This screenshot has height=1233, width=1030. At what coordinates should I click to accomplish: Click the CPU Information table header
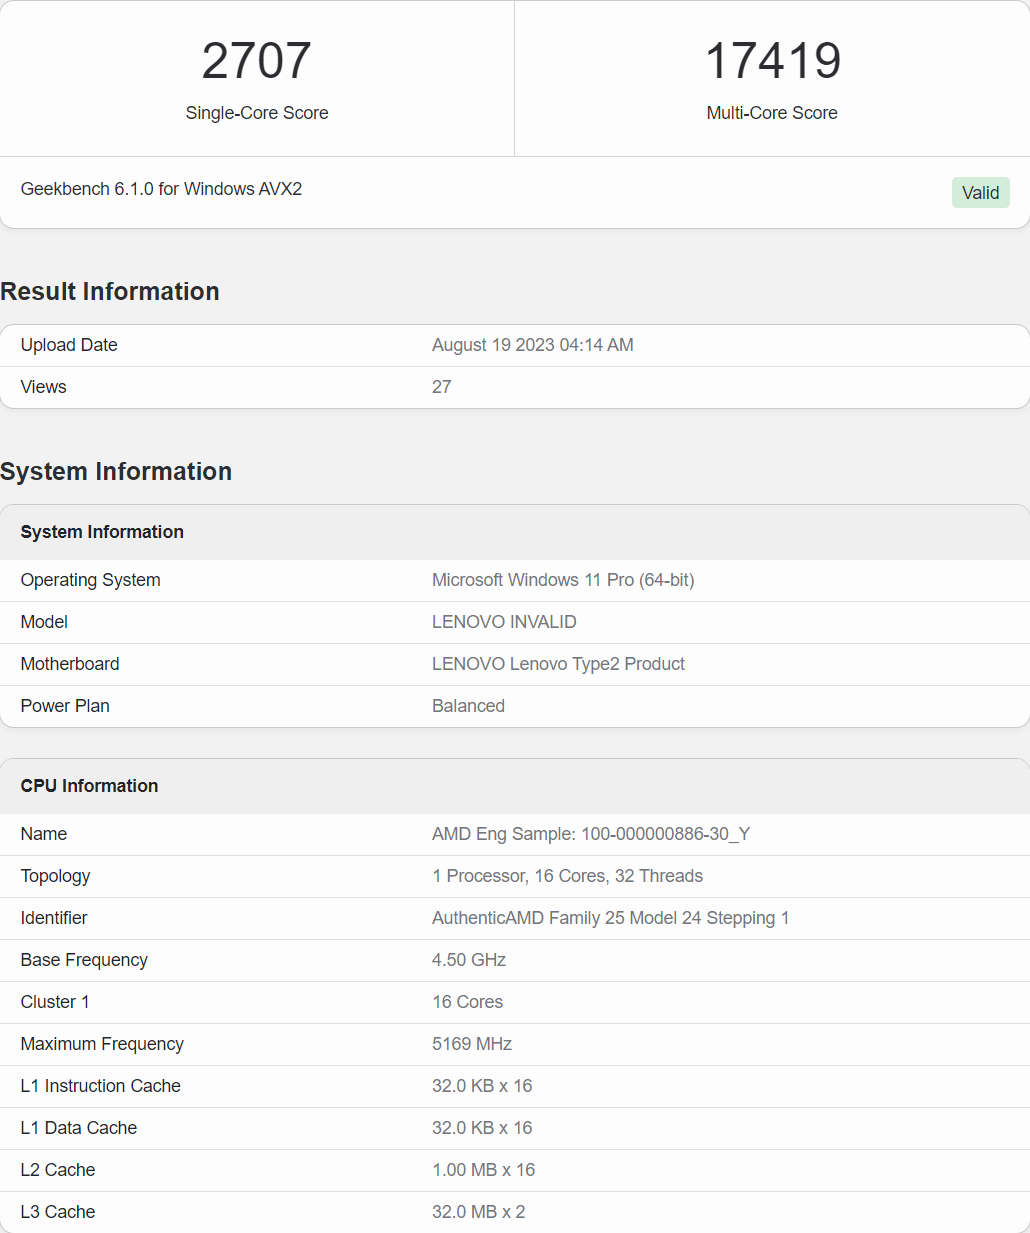point(89,786)
